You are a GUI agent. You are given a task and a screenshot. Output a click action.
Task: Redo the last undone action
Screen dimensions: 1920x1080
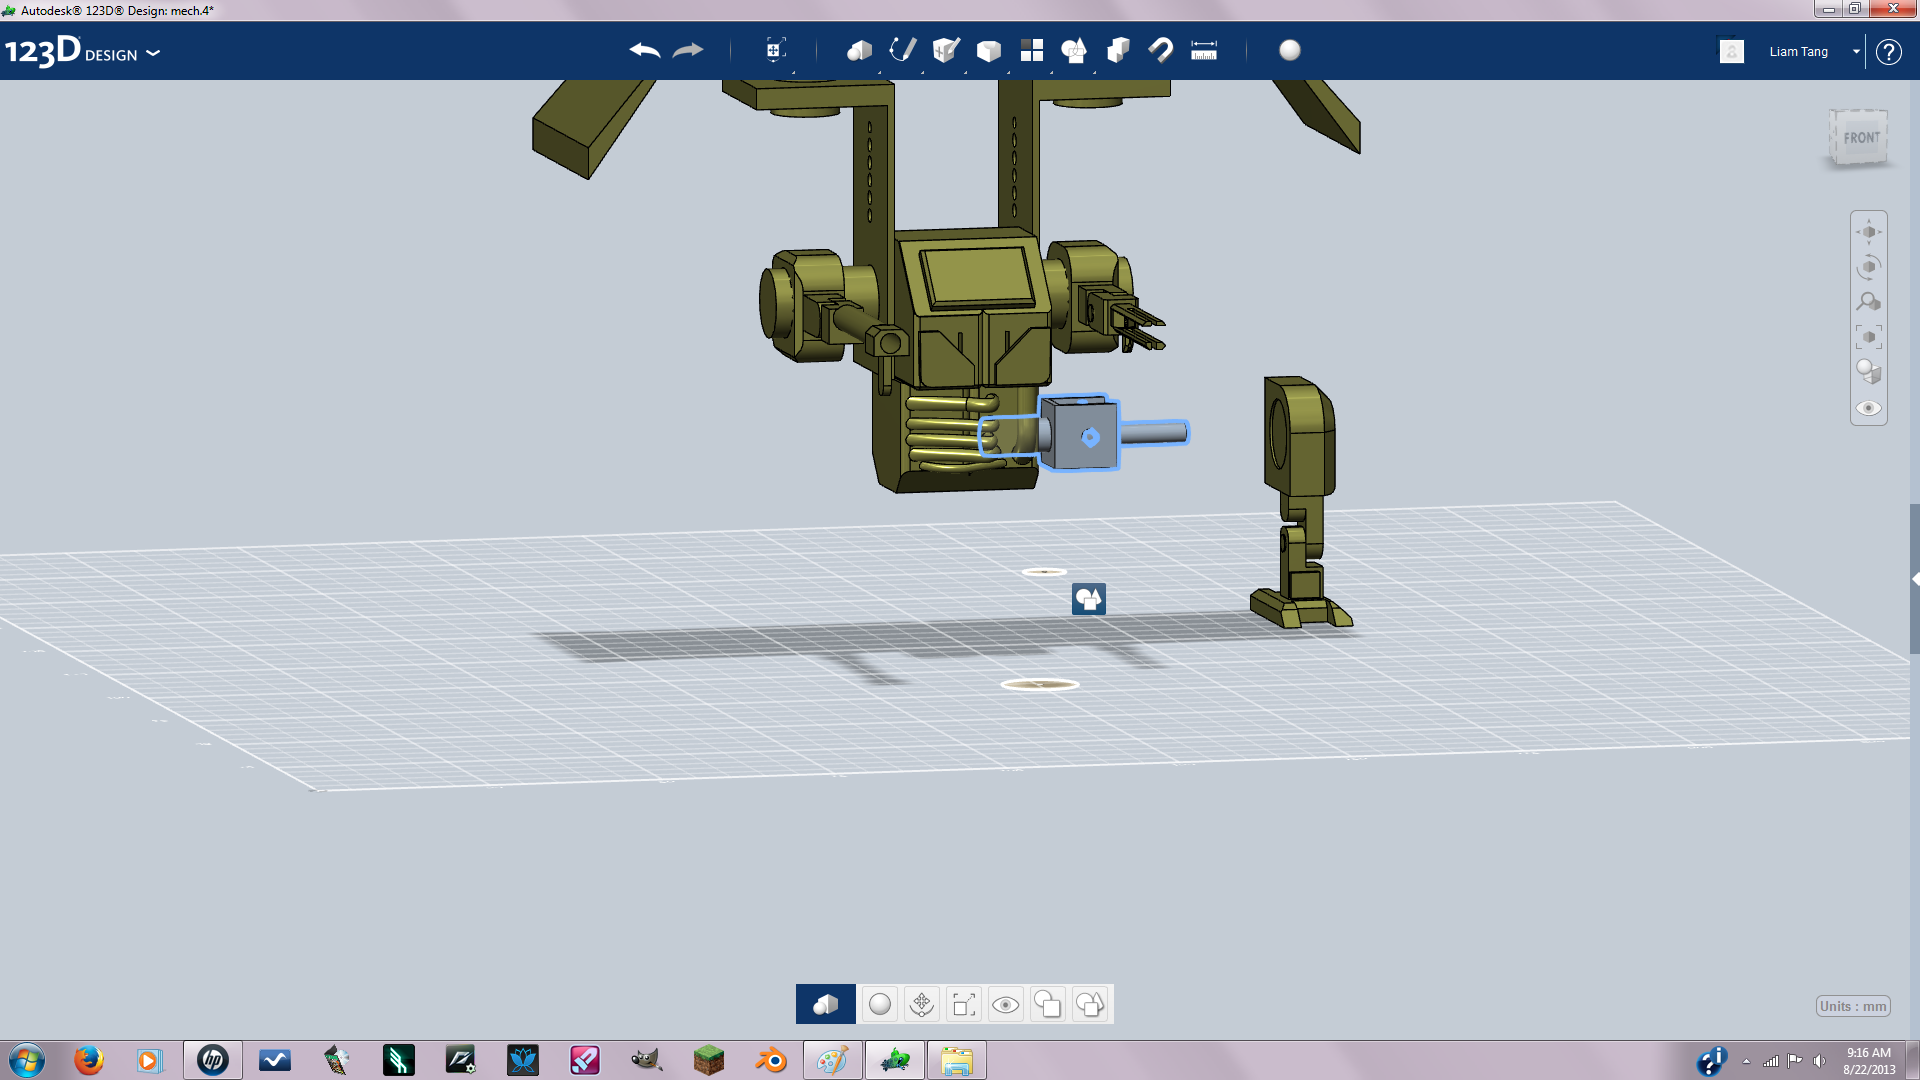coord(688,50)
